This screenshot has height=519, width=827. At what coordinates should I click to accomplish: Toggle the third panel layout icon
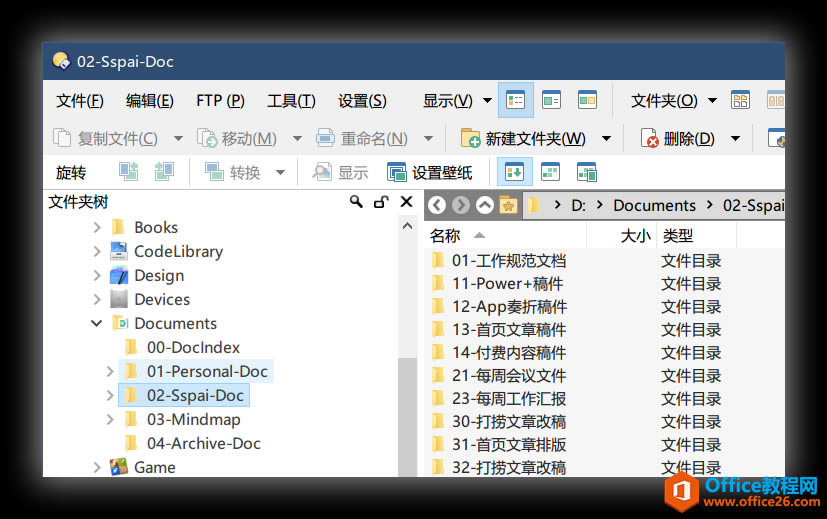(586, 172)
